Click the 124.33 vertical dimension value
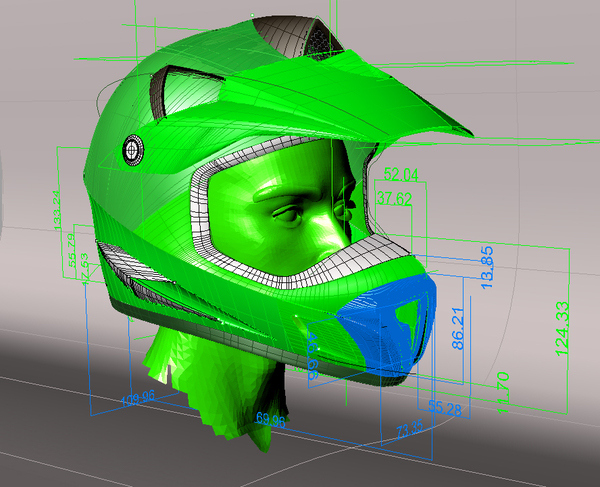This screenshot has height=487, width=600. click(561, 329)
